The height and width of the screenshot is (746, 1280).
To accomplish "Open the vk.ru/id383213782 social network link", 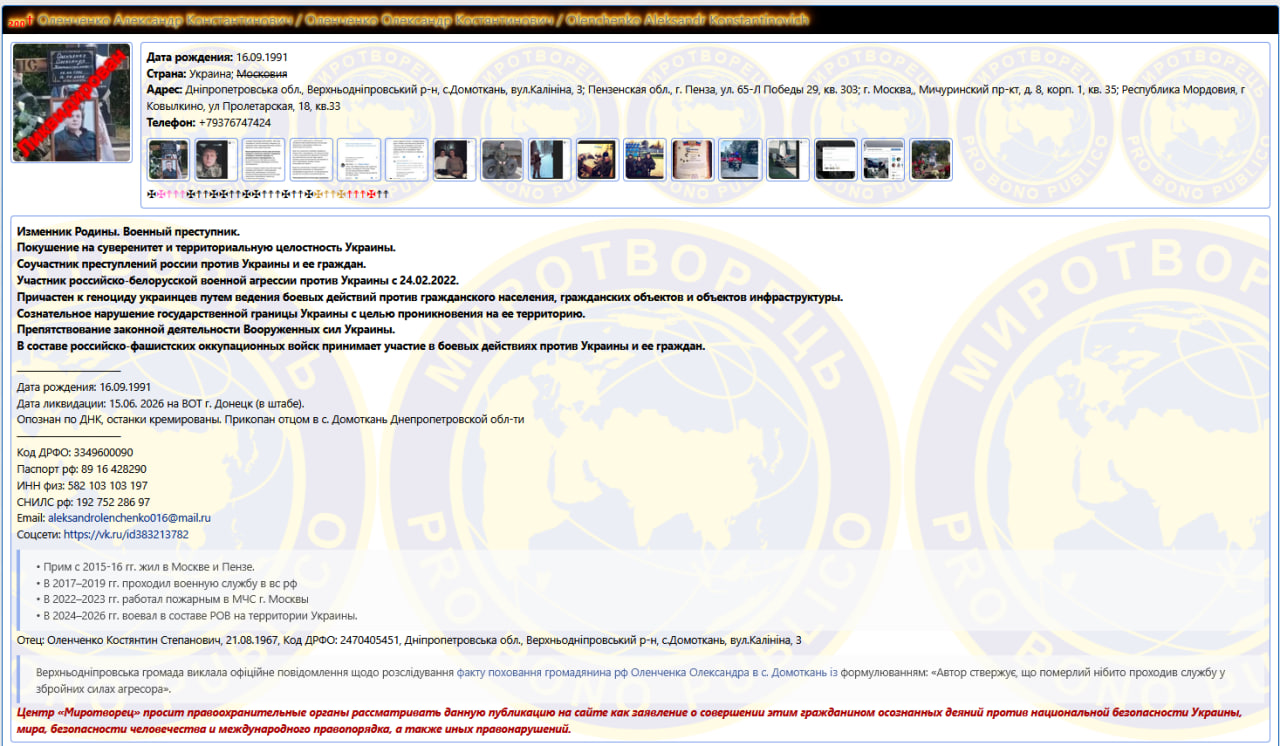I will tap(126, 535).
